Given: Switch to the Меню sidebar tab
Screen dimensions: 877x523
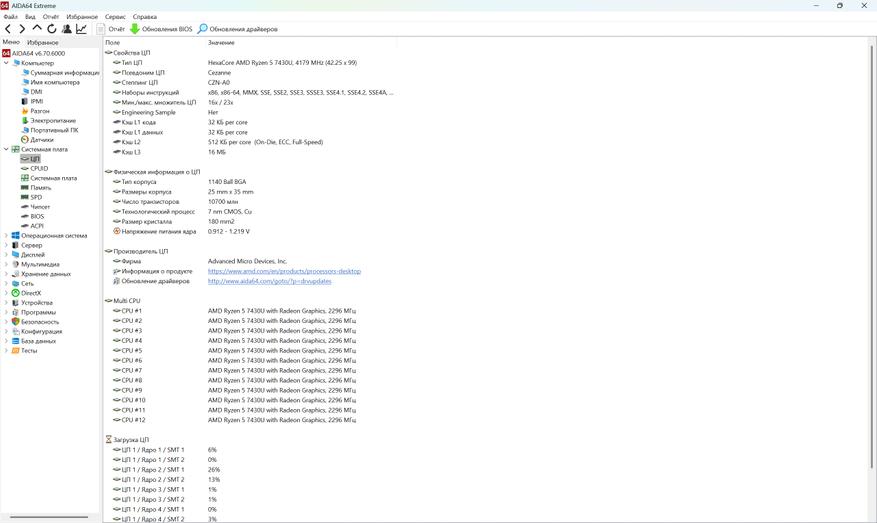Looking at the screenshot, I should (x=11, y=42).
